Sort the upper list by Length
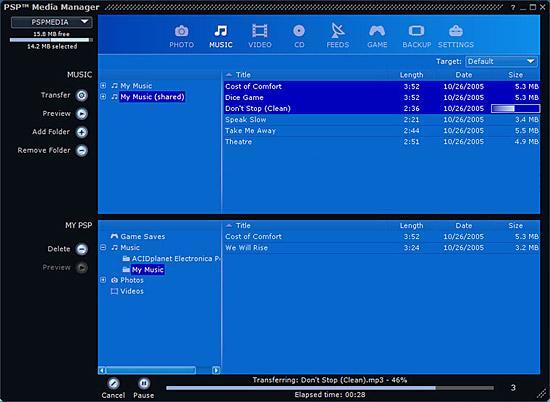 click(411, 75)
